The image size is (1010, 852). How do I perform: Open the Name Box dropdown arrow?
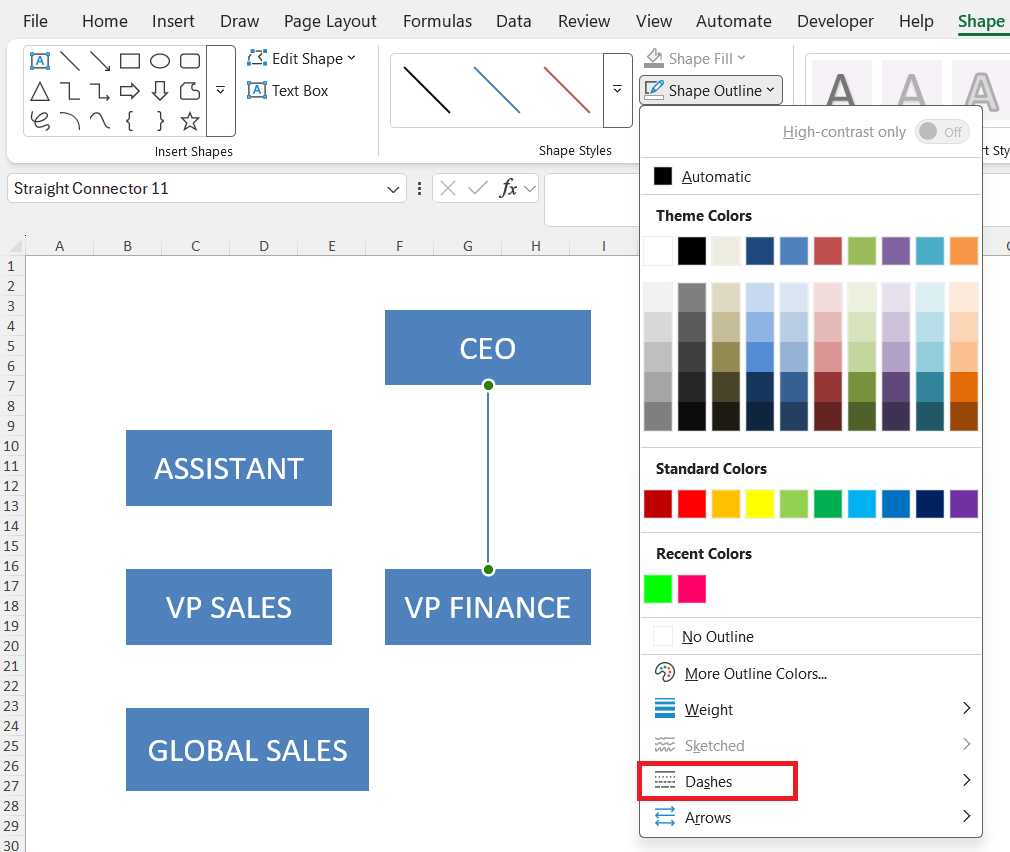point(393,189)
